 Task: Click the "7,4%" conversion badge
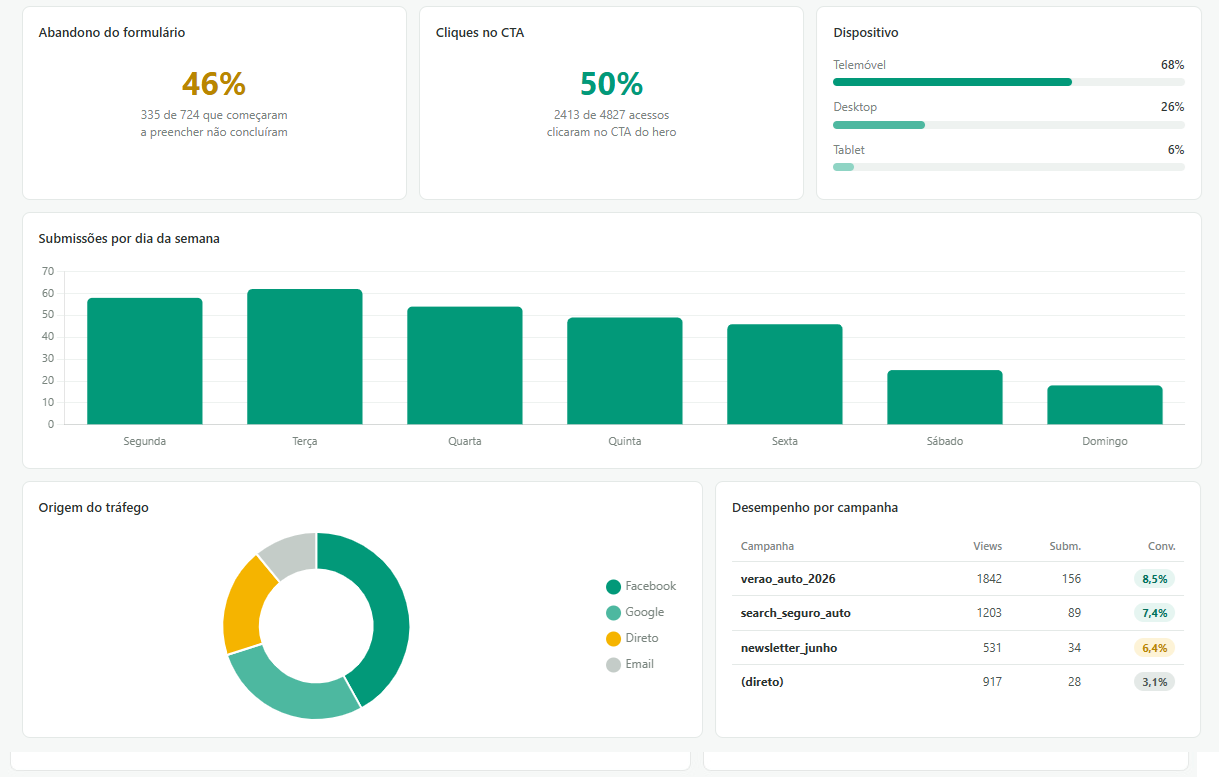pyautogui.click(x=1154, y=613)
